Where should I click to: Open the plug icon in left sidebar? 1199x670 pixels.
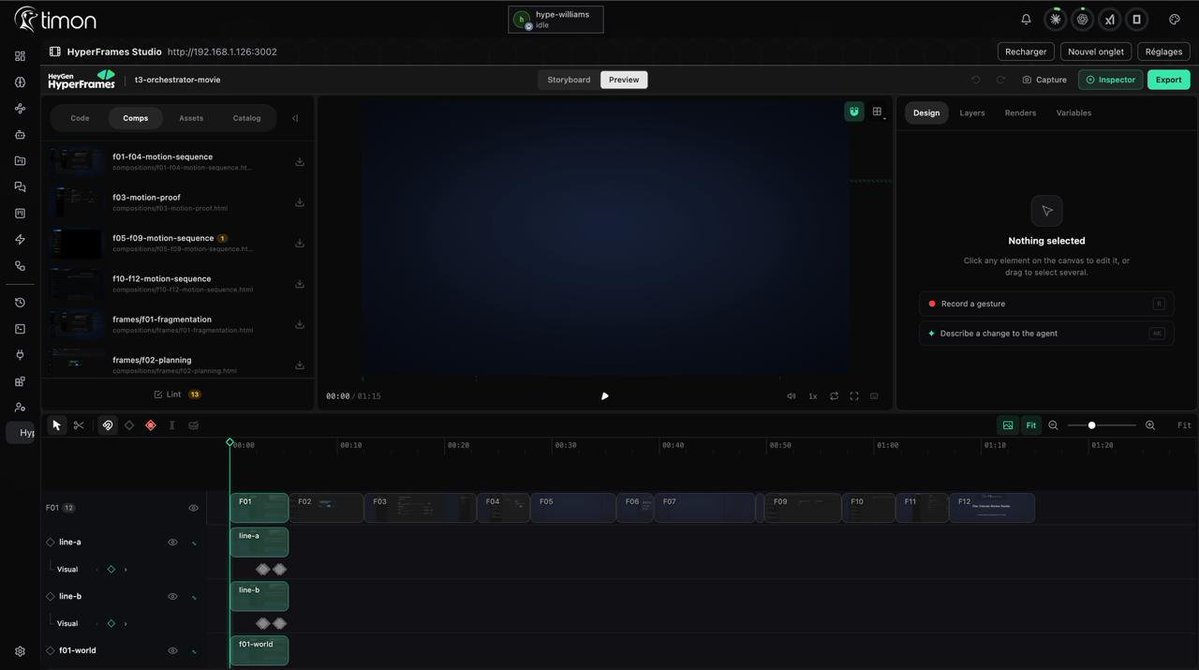tap(20, 355)
